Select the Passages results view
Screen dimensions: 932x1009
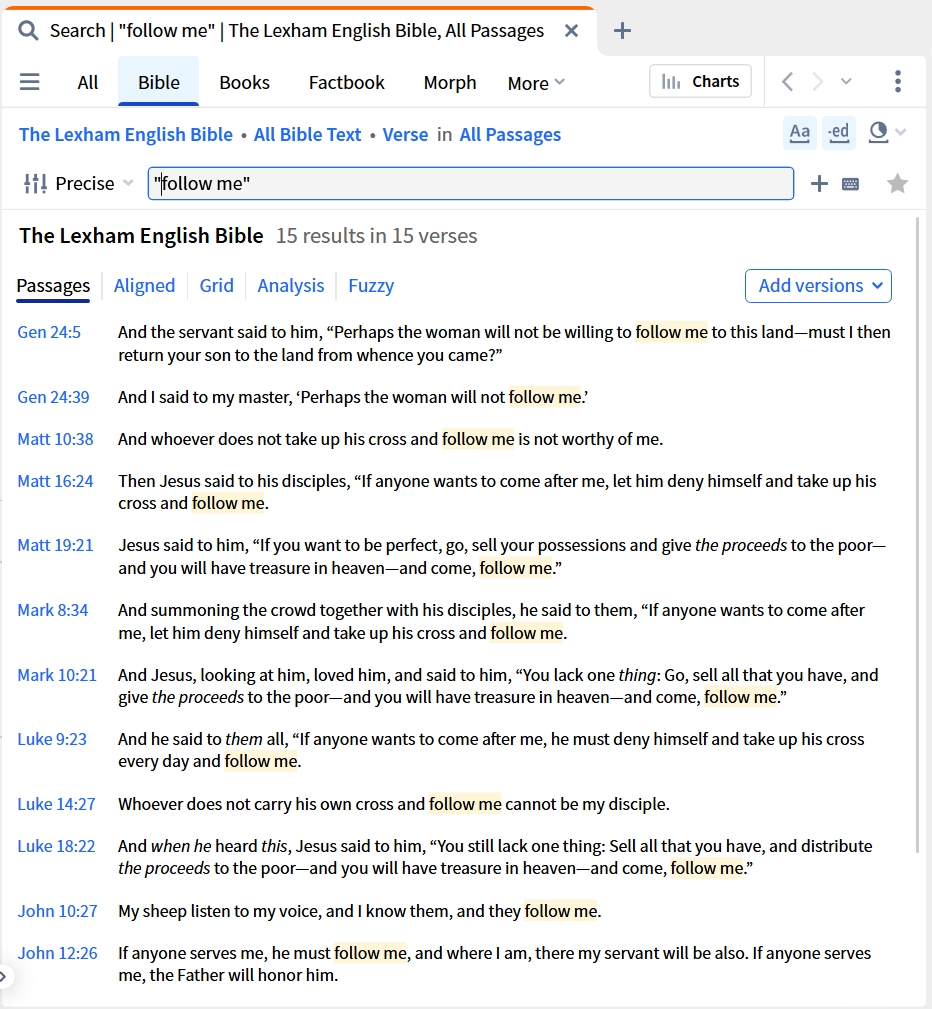pos(53,285)
